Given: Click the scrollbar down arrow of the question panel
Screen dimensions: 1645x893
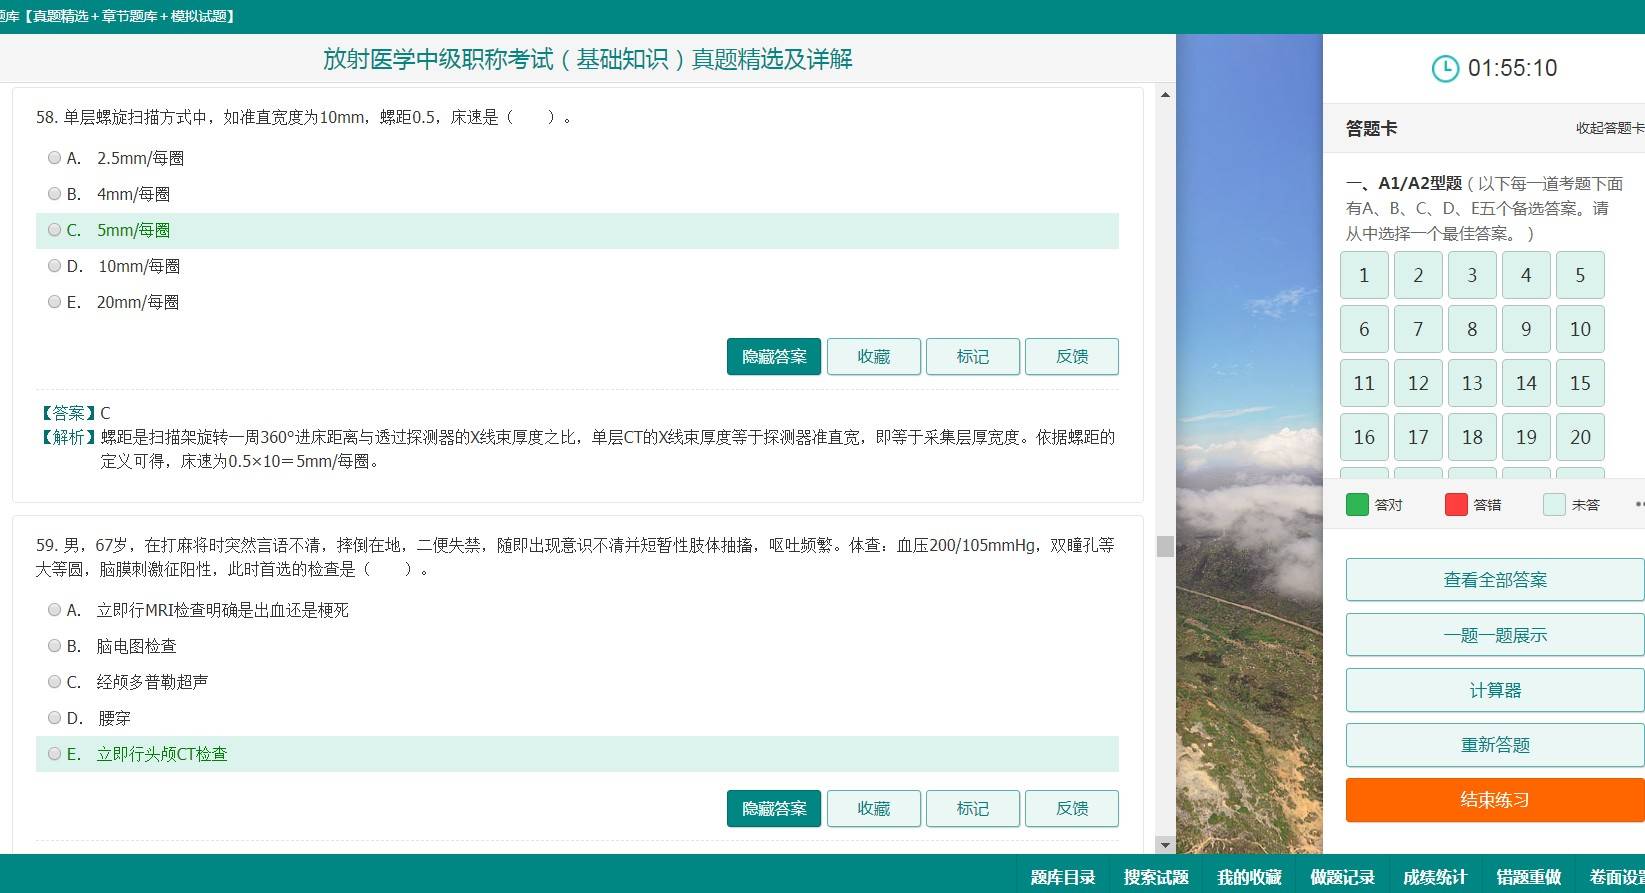Looking at the screenshot, I should 1165,845.
